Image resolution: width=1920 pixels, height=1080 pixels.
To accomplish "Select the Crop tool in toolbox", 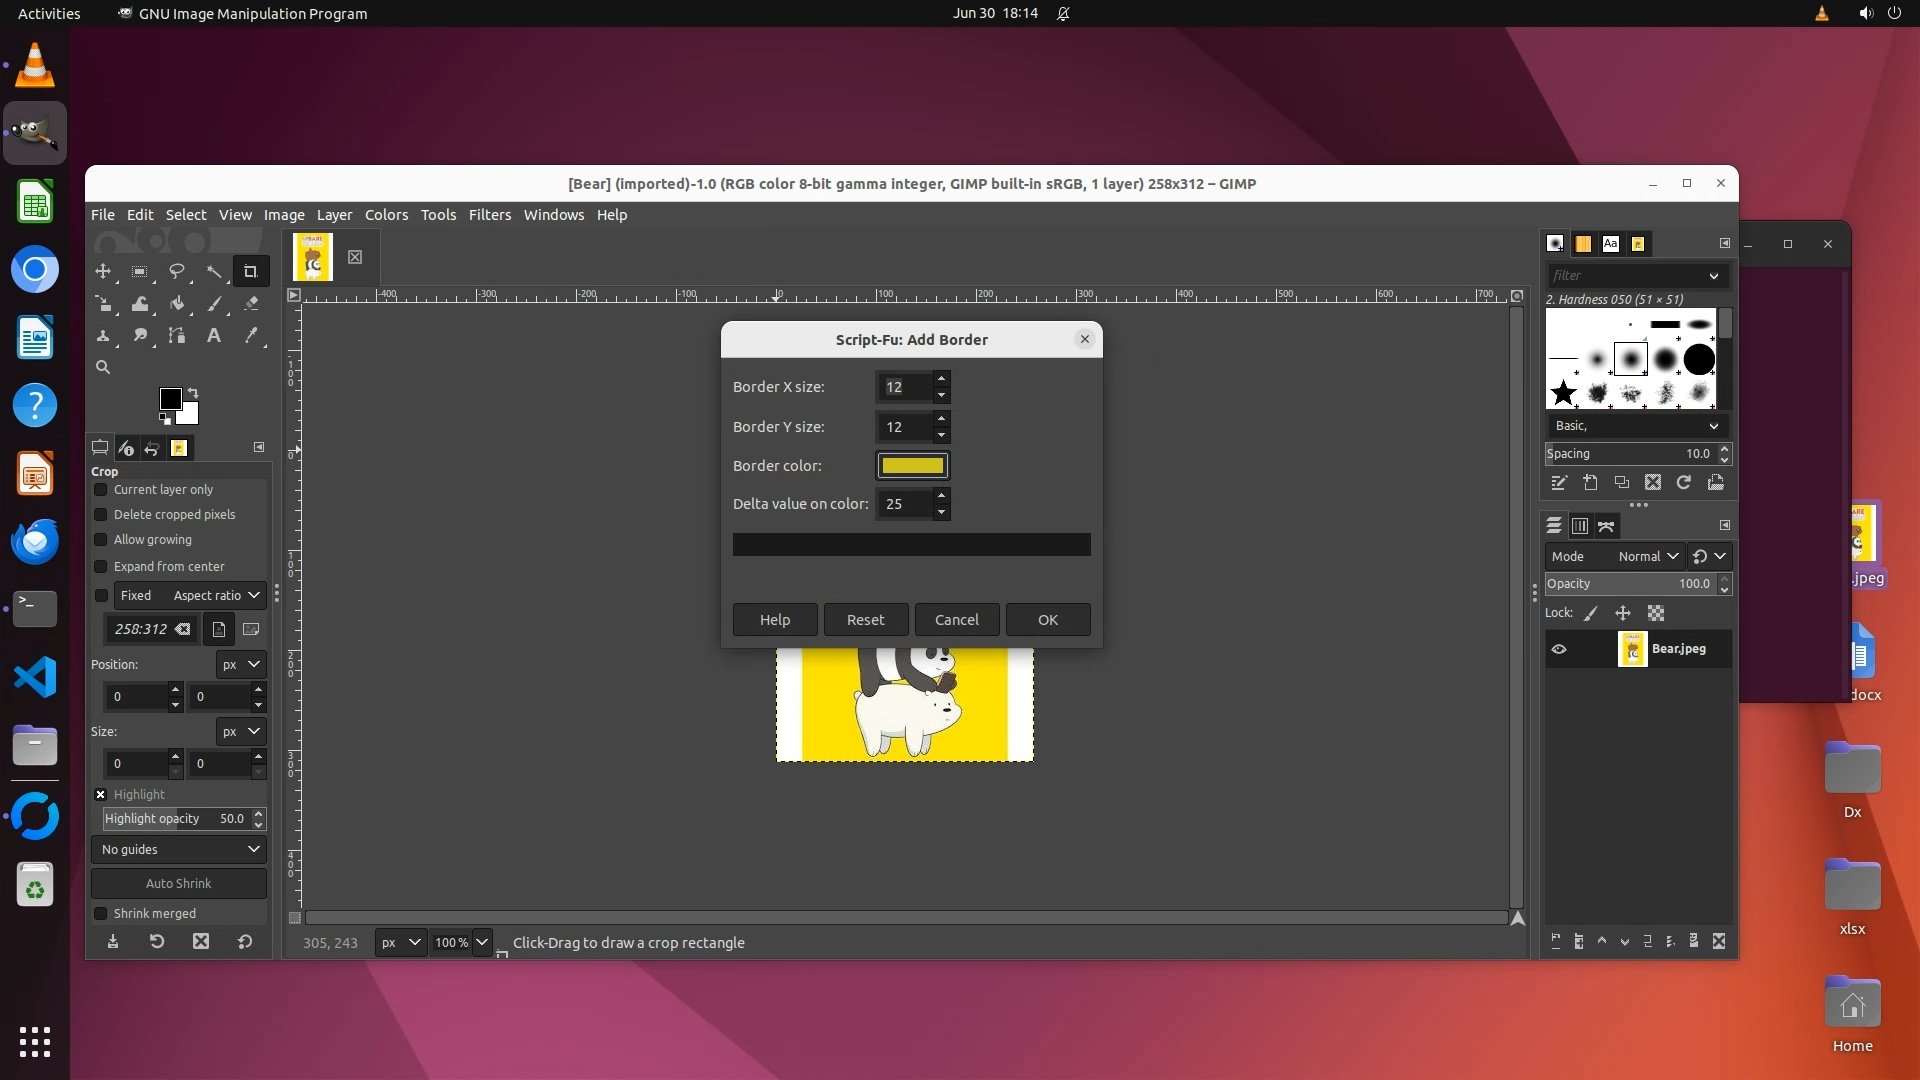I will coord(250,271).
